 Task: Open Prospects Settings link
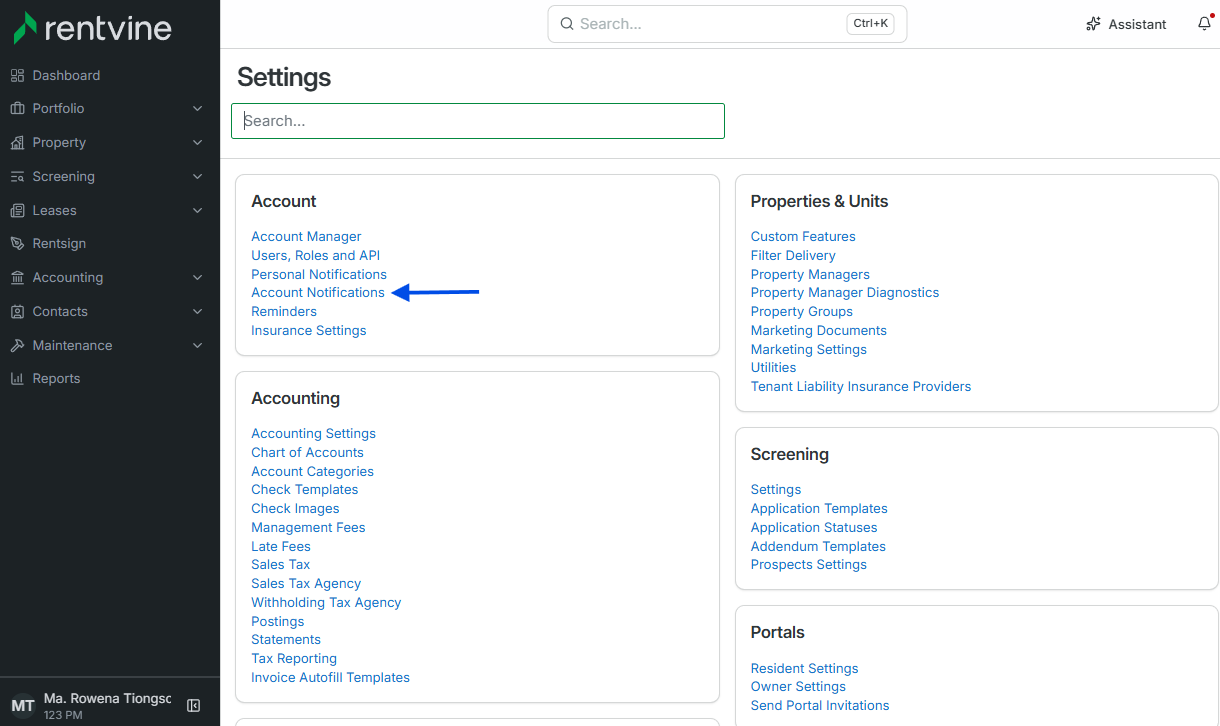(x=809, y=564)
